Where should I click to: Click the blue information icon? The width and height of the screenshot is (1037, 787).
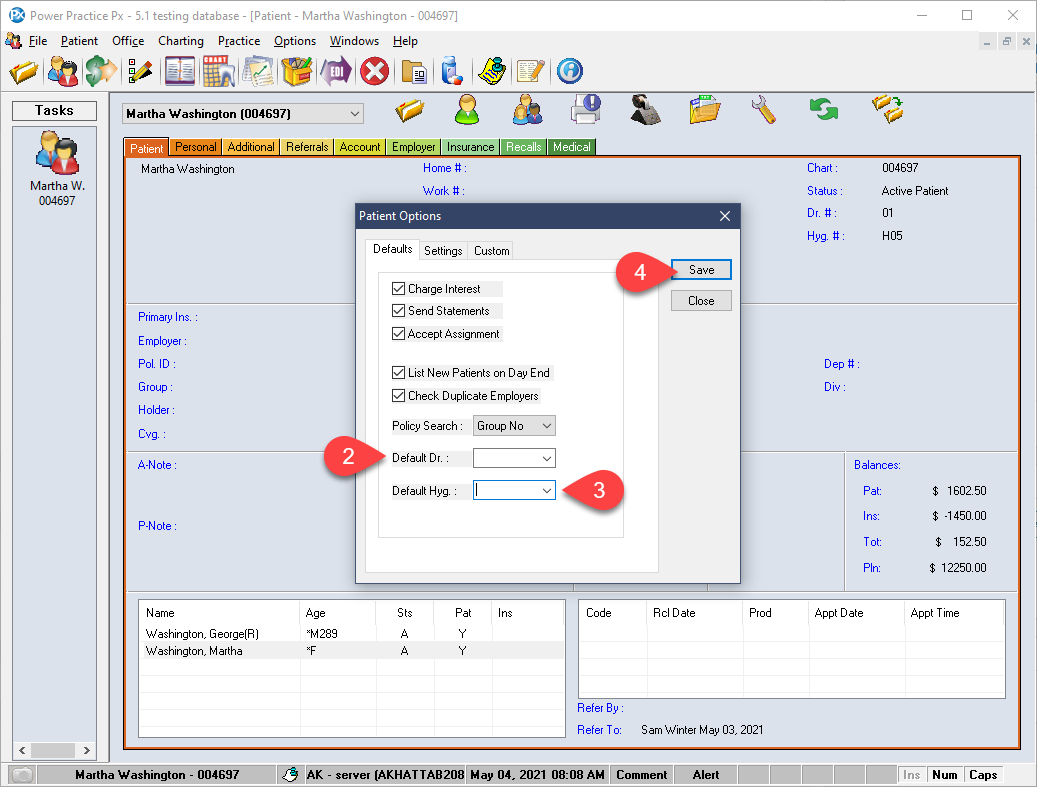pyautogui.click(x=569, y=71)
